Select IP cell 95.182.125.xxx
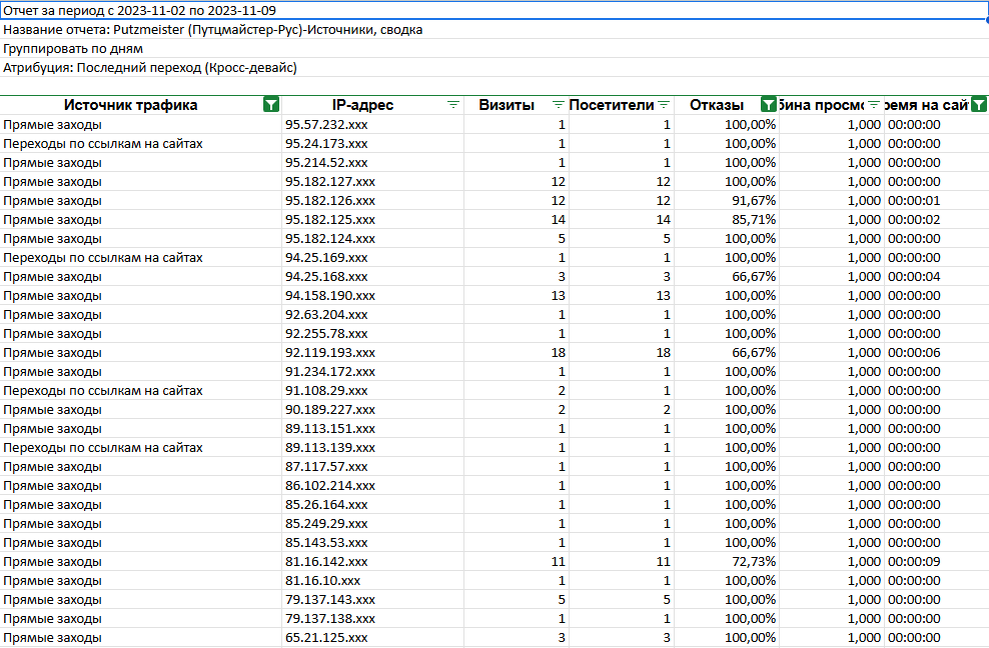The height and width of the screenshot is (648, 989). pos(373,220)
